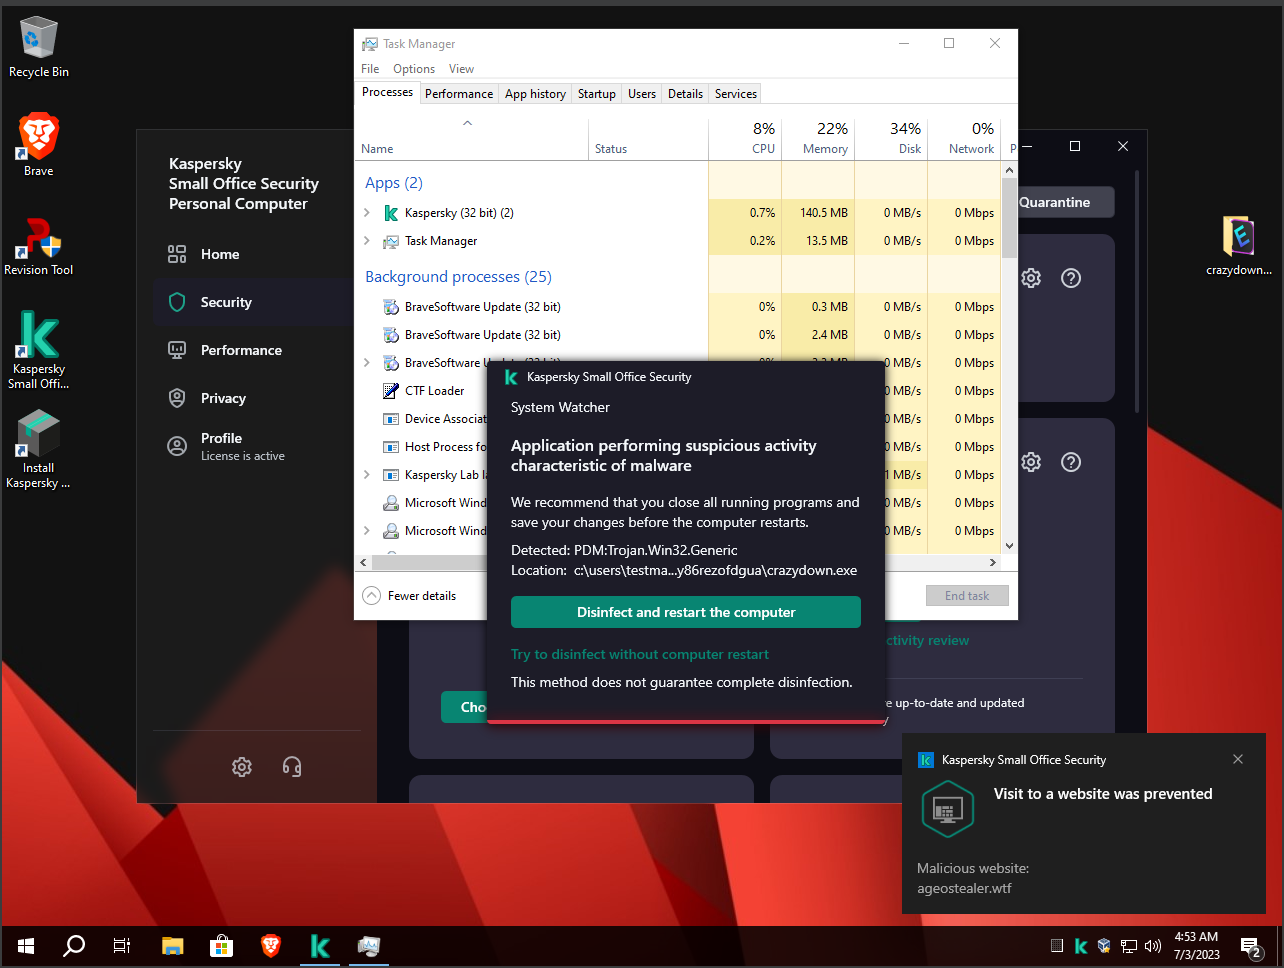Open the File menu in Task Manager
The height and width of the screenshot is (968, 1284).
pos(370,69)
